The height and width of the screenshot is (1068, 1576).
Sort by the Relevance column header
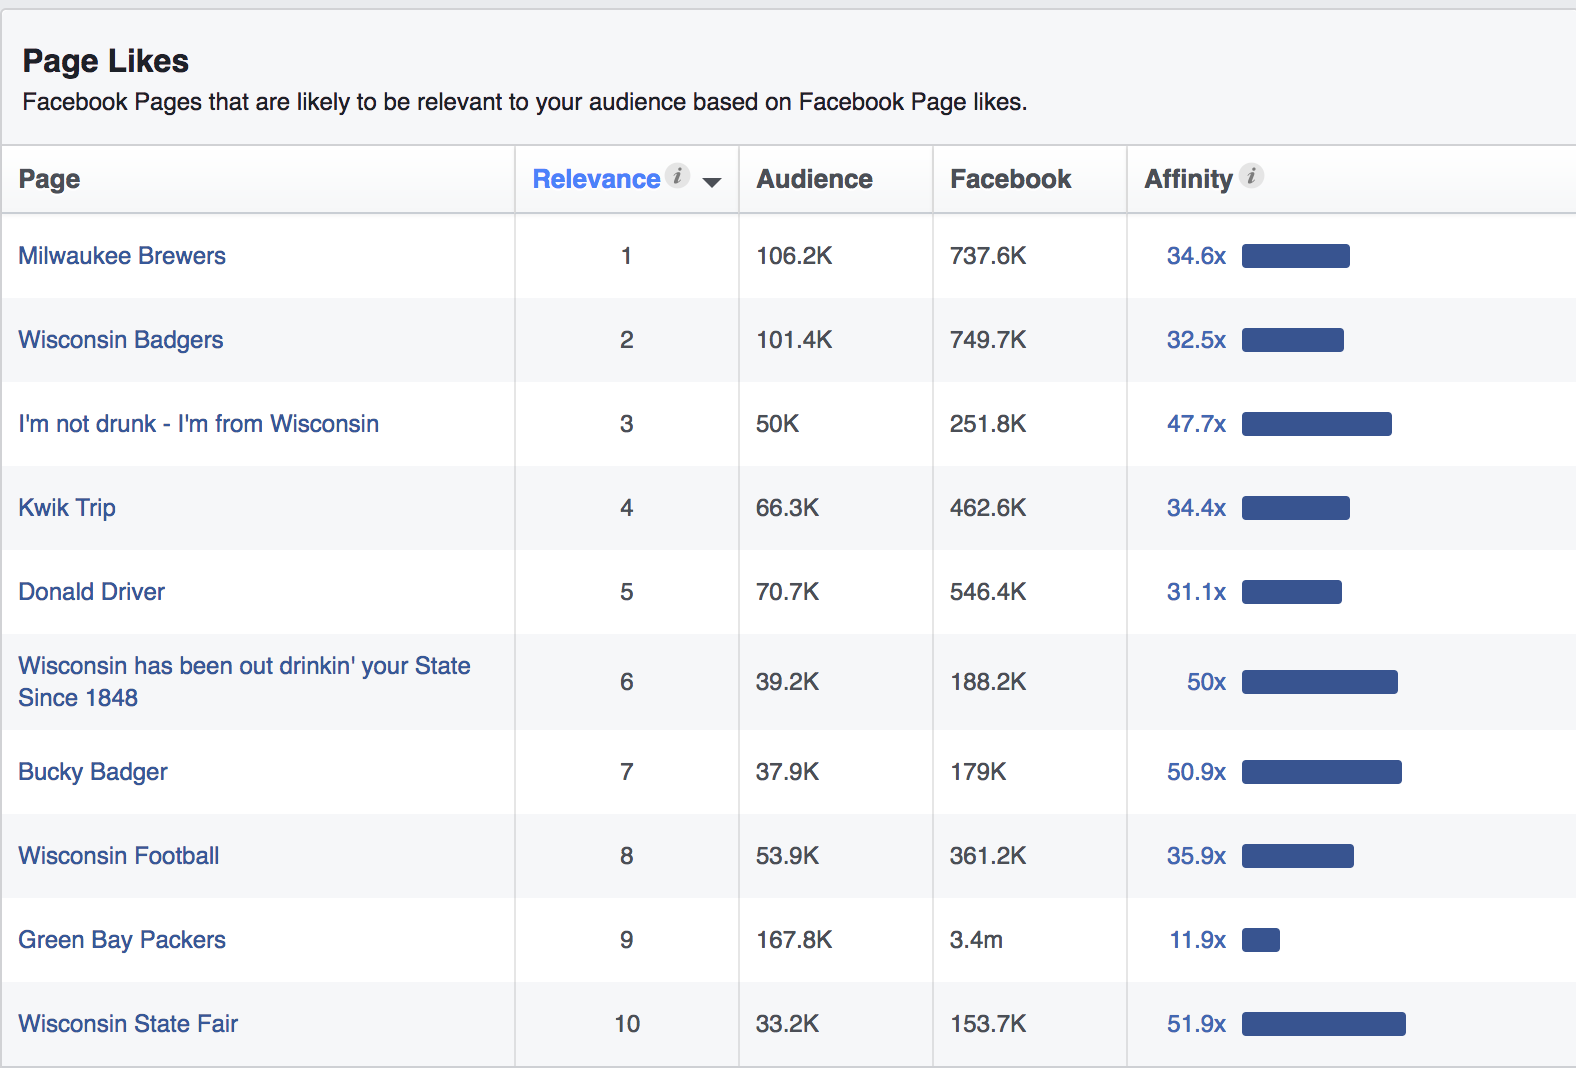click(596, 179)
